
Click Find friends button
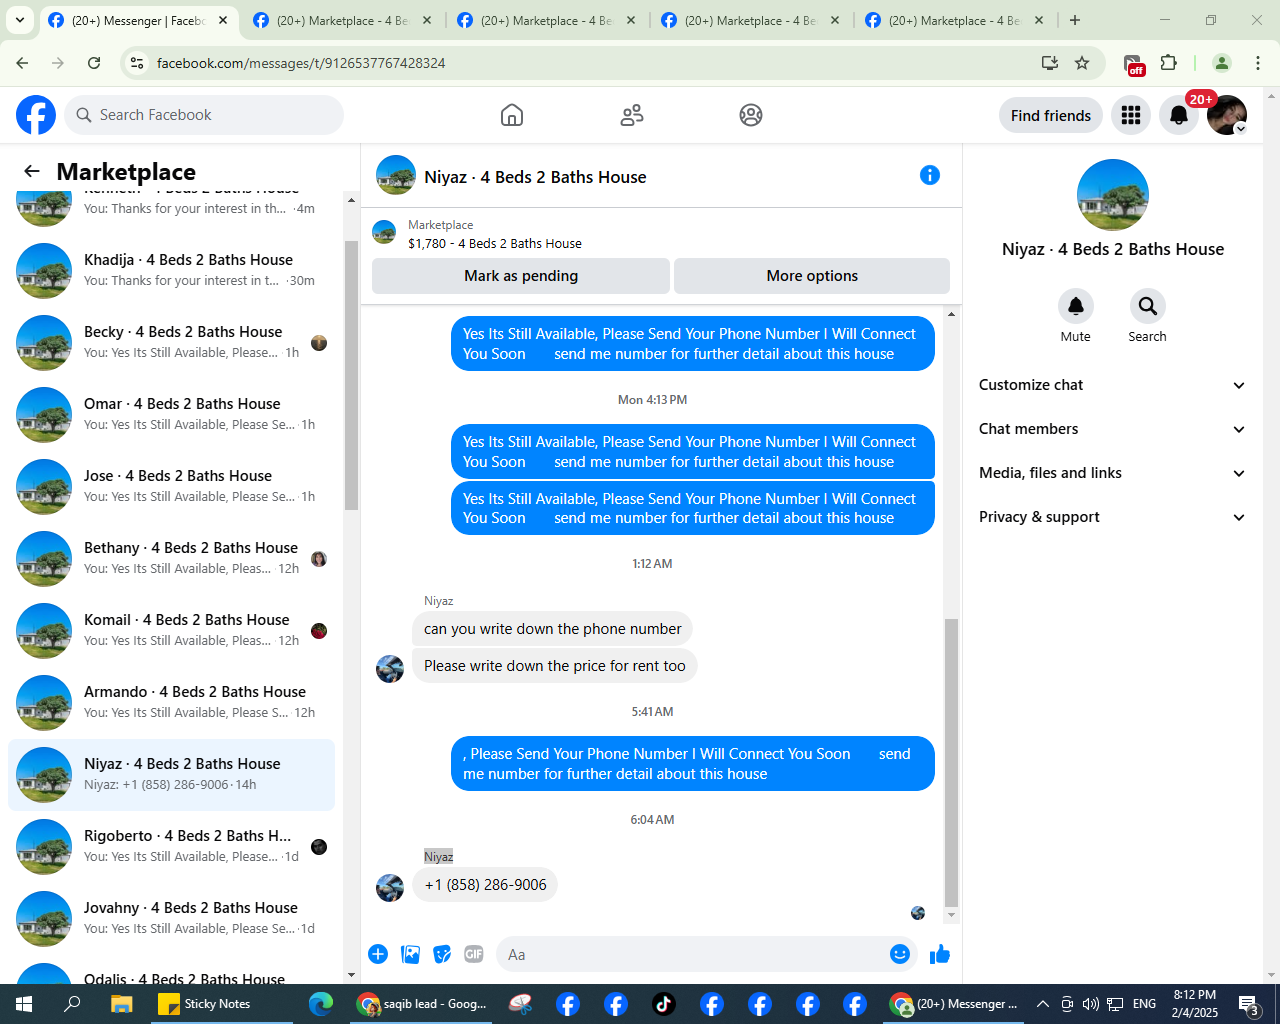(1051, 115)
